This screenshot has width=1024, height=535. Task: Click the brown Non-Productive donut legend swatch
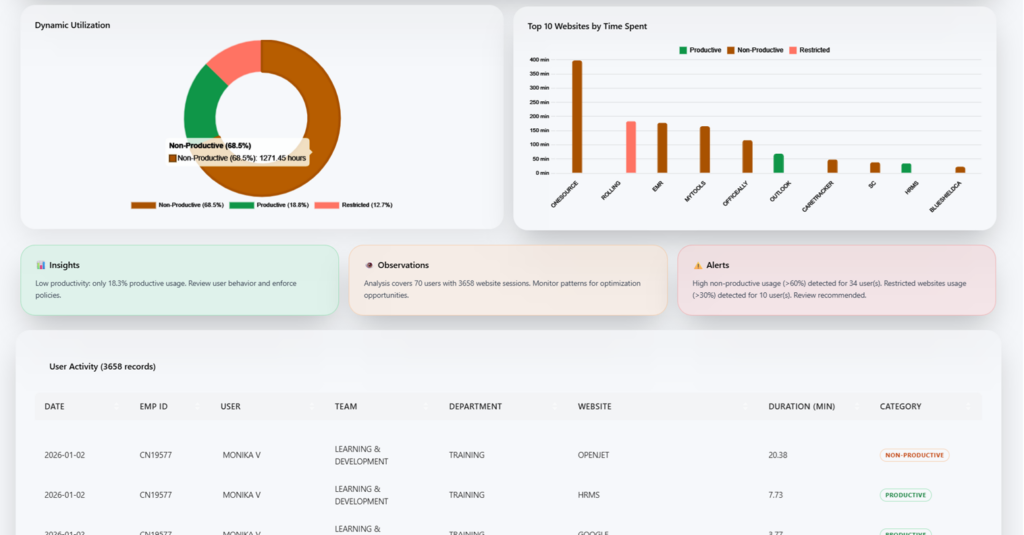point(143,205)
